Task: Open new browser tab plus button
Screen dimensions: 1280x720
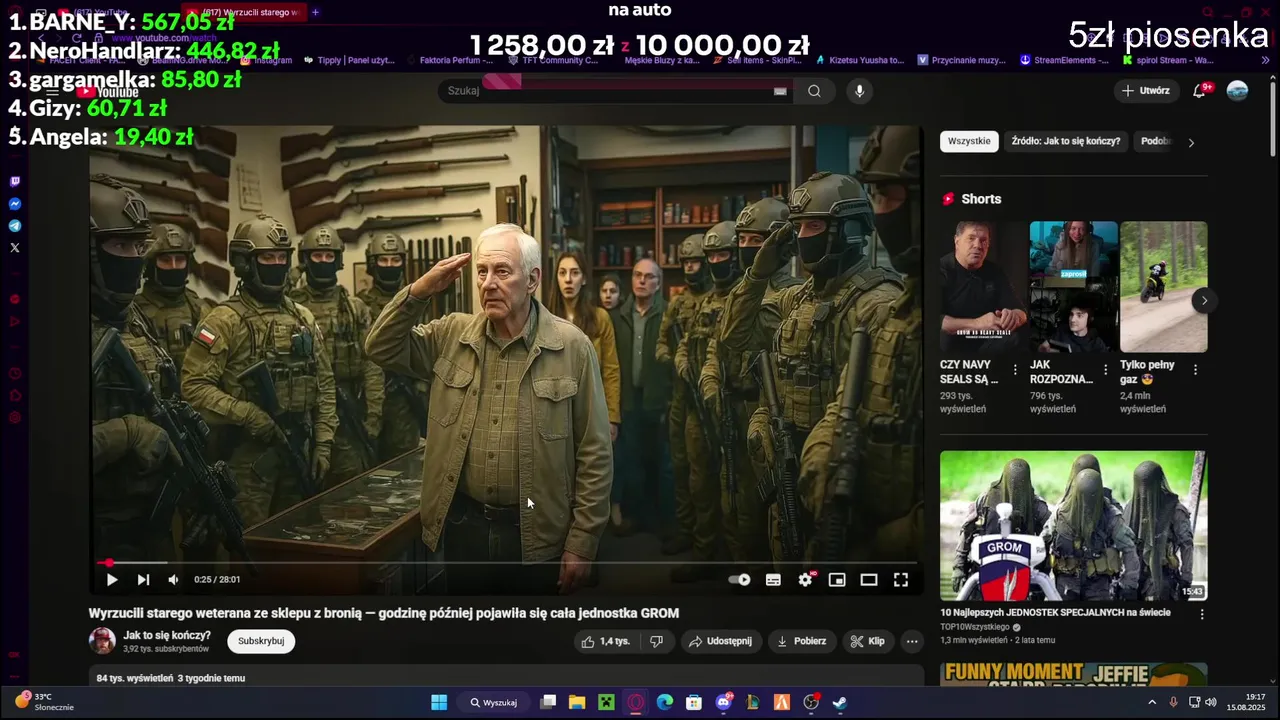Action: pyautogui.click(x=315, y=12)
